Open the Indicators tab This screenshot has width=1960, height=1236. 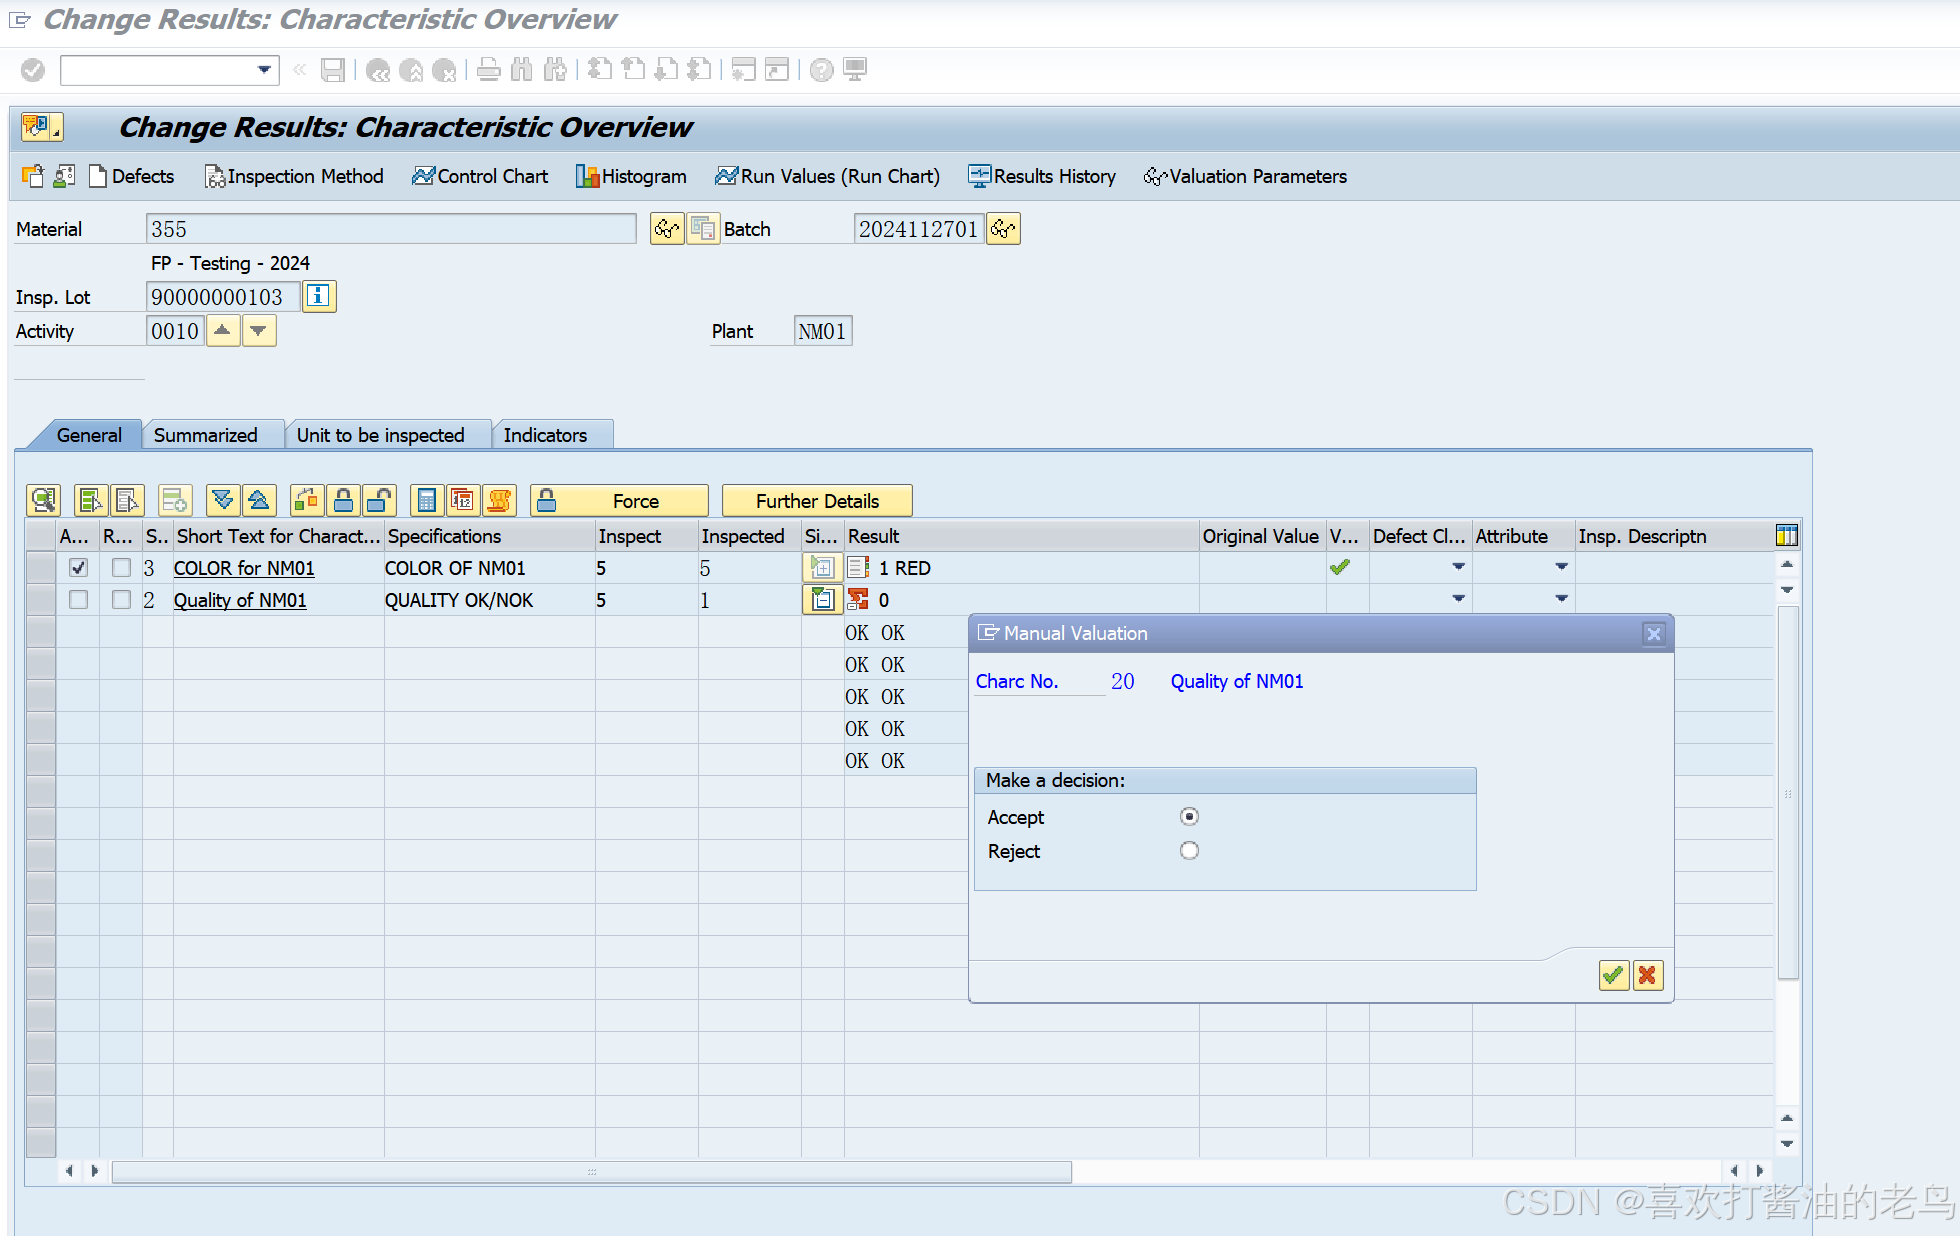(545, 435)
